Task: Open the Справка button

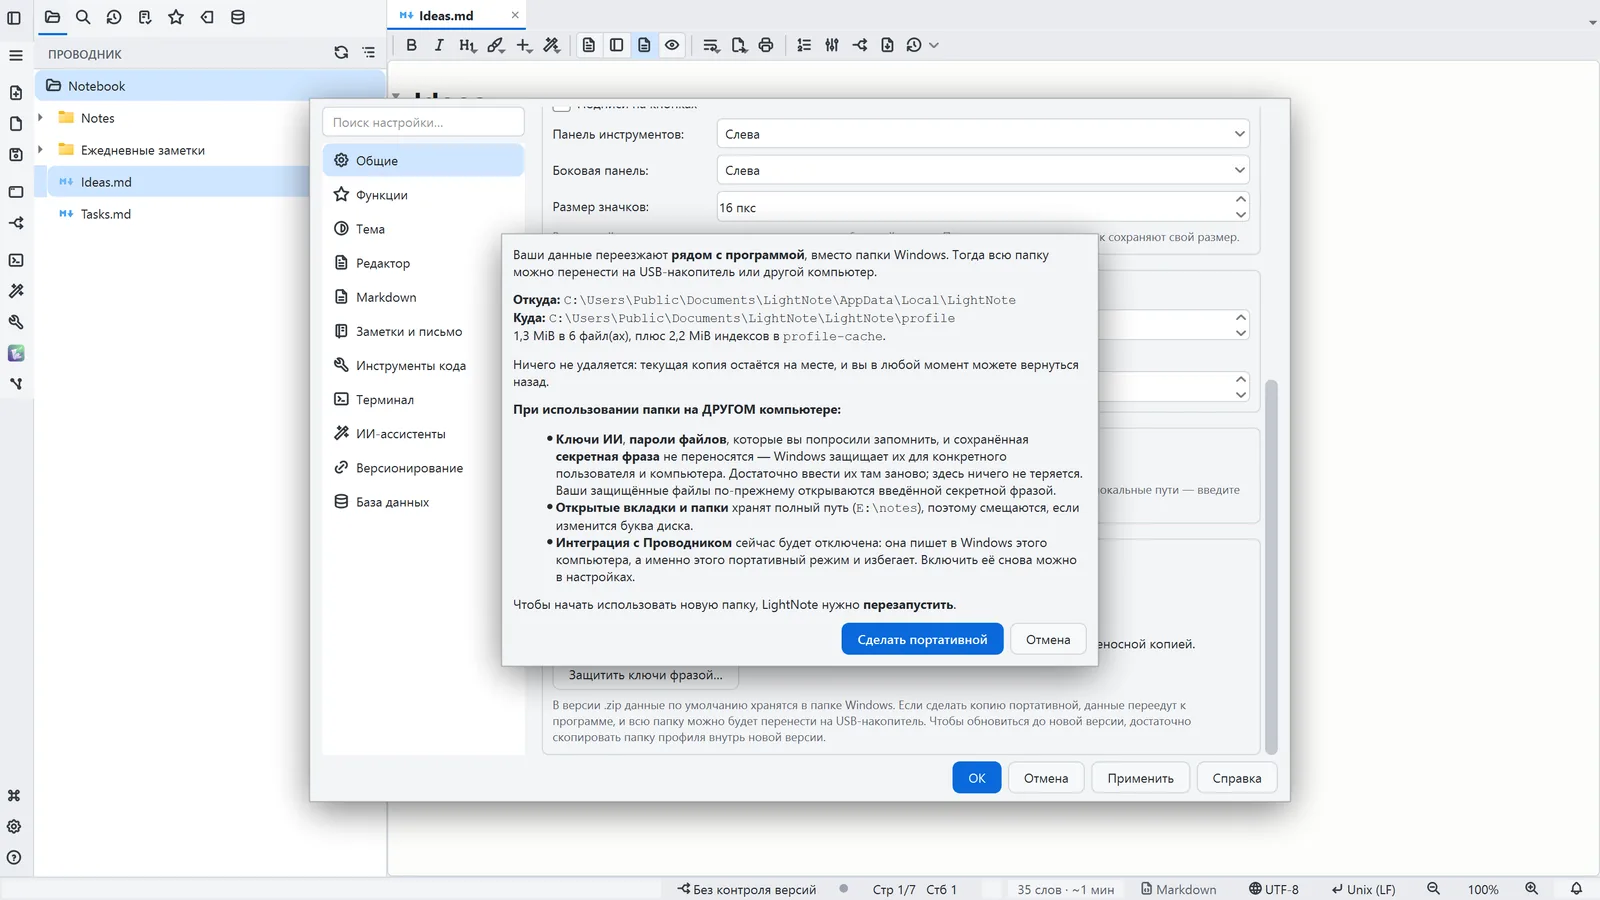Action: 1237,778
